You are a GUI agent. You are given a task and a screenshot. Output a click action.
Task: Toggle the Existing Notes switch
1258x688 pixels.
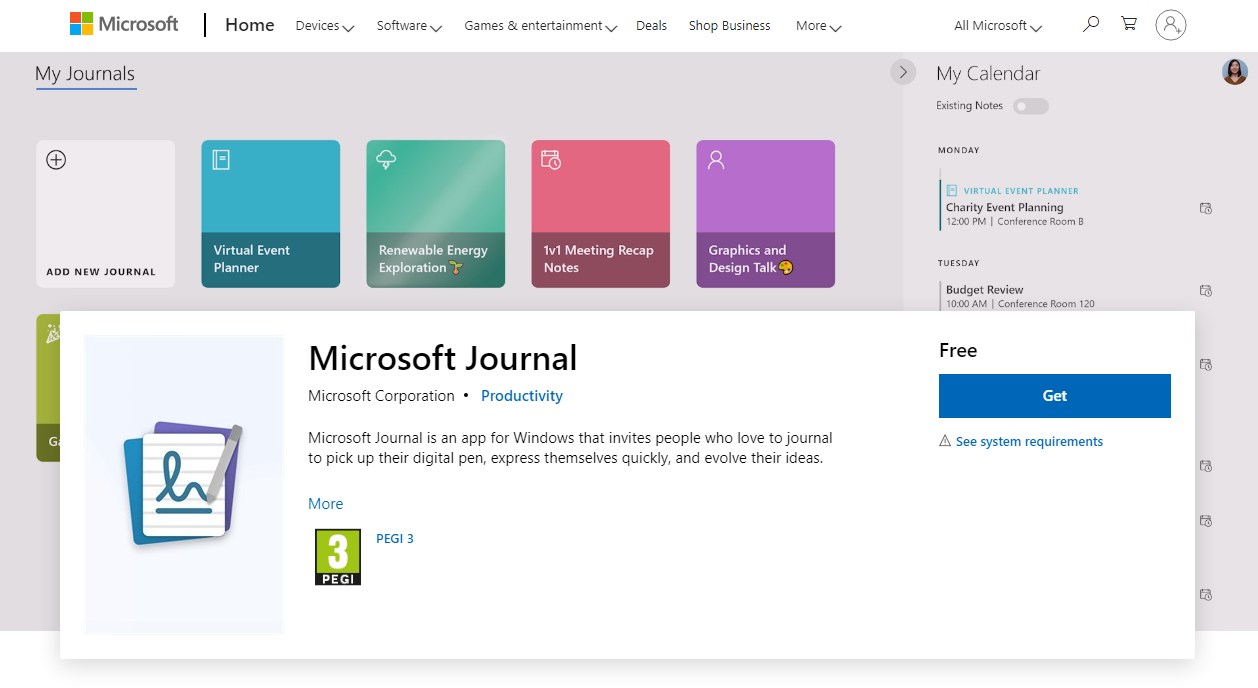coord(1031,106)
